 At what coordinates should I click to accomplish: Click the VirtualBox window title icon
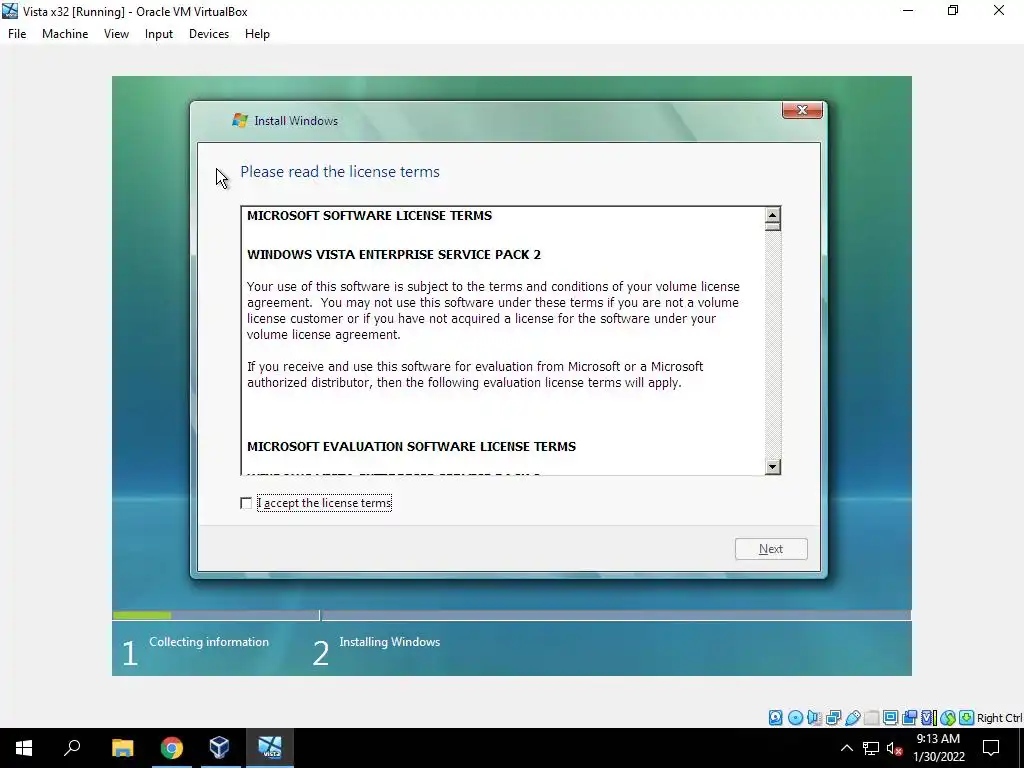[10, 11]
